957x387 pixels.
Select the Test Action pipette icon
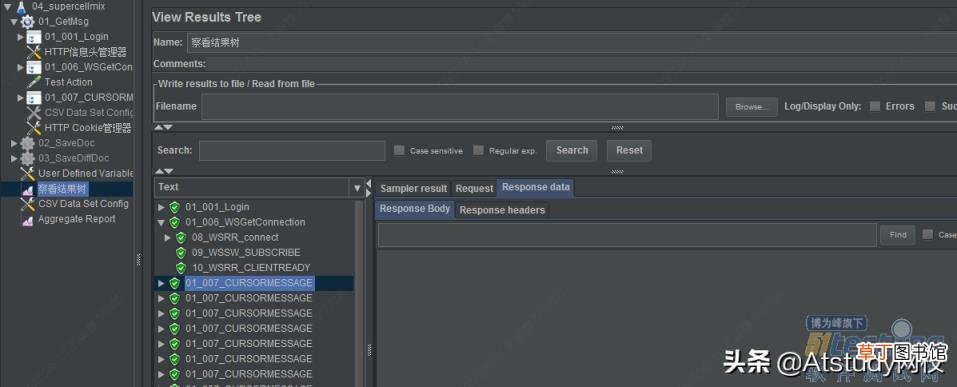(34, 82)
